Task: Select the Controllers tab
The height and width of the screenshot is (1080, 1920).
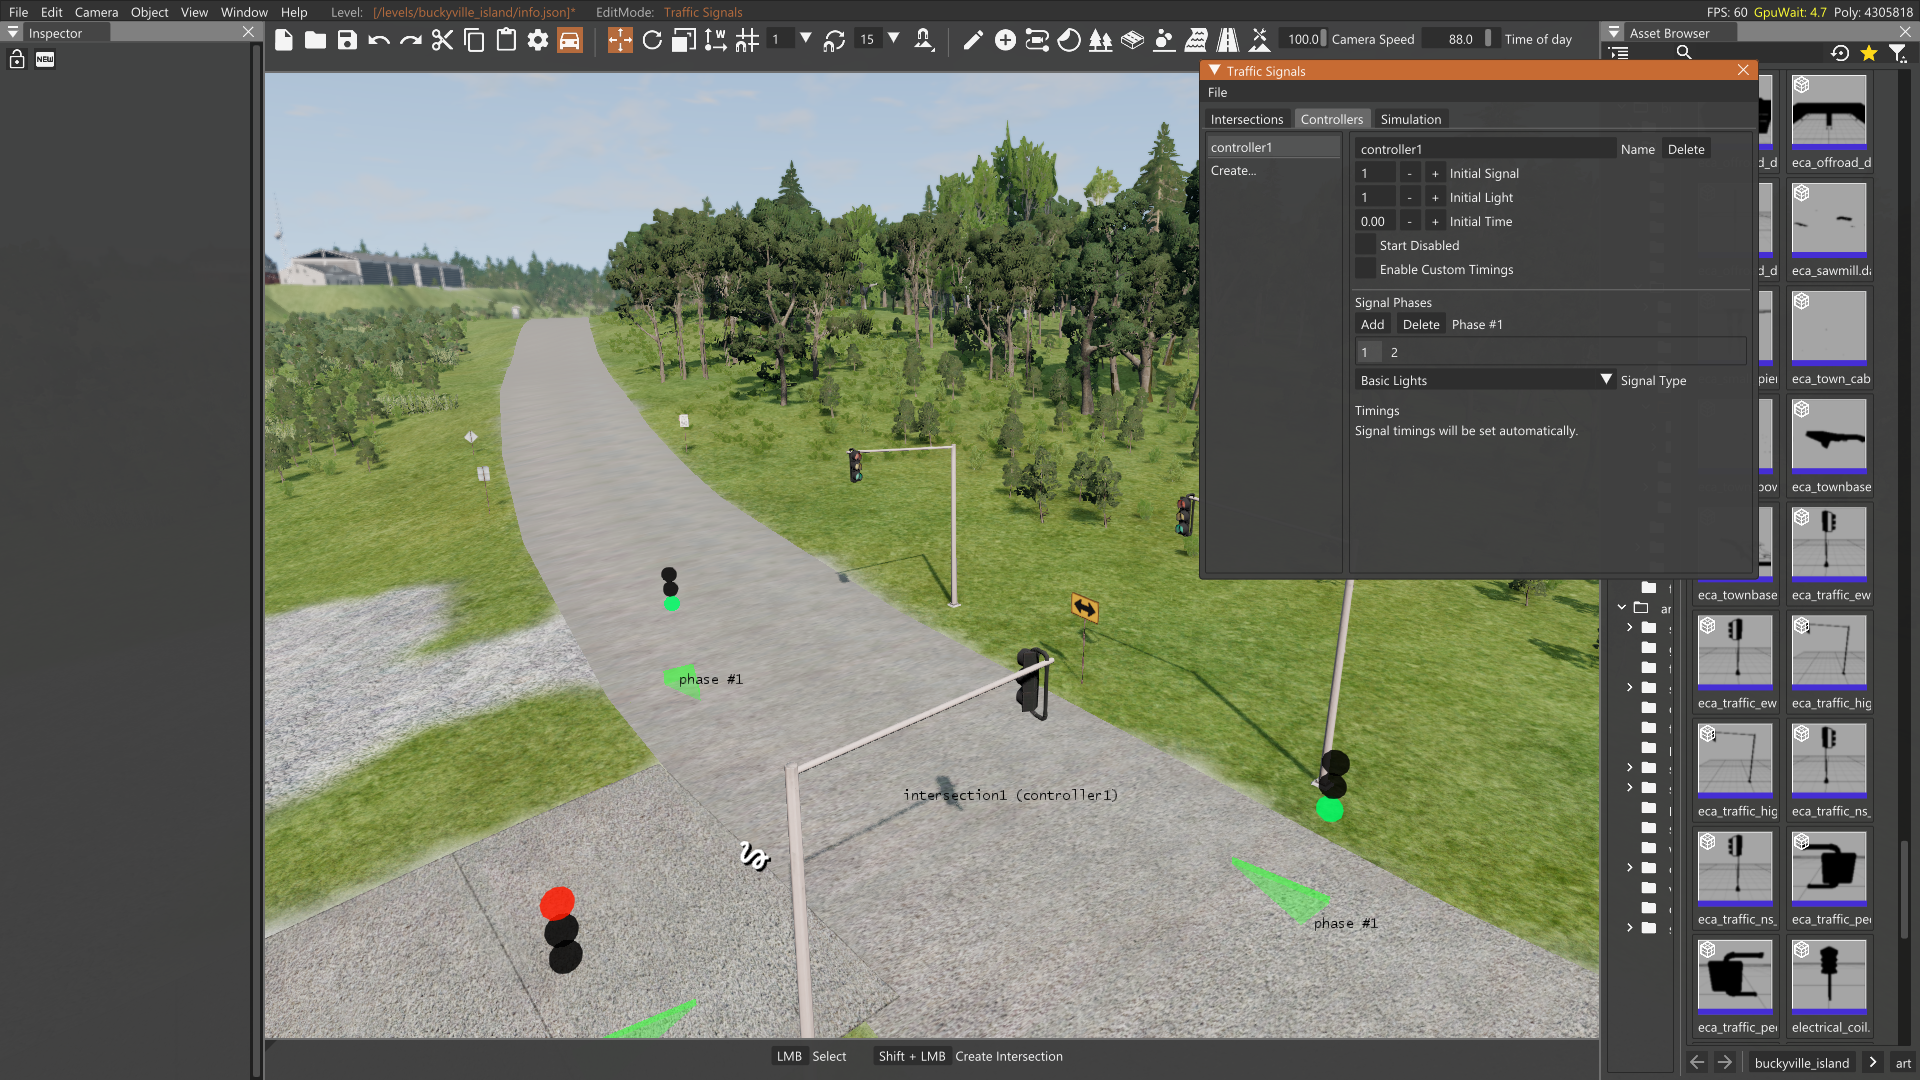Action: pos(1332,119)
